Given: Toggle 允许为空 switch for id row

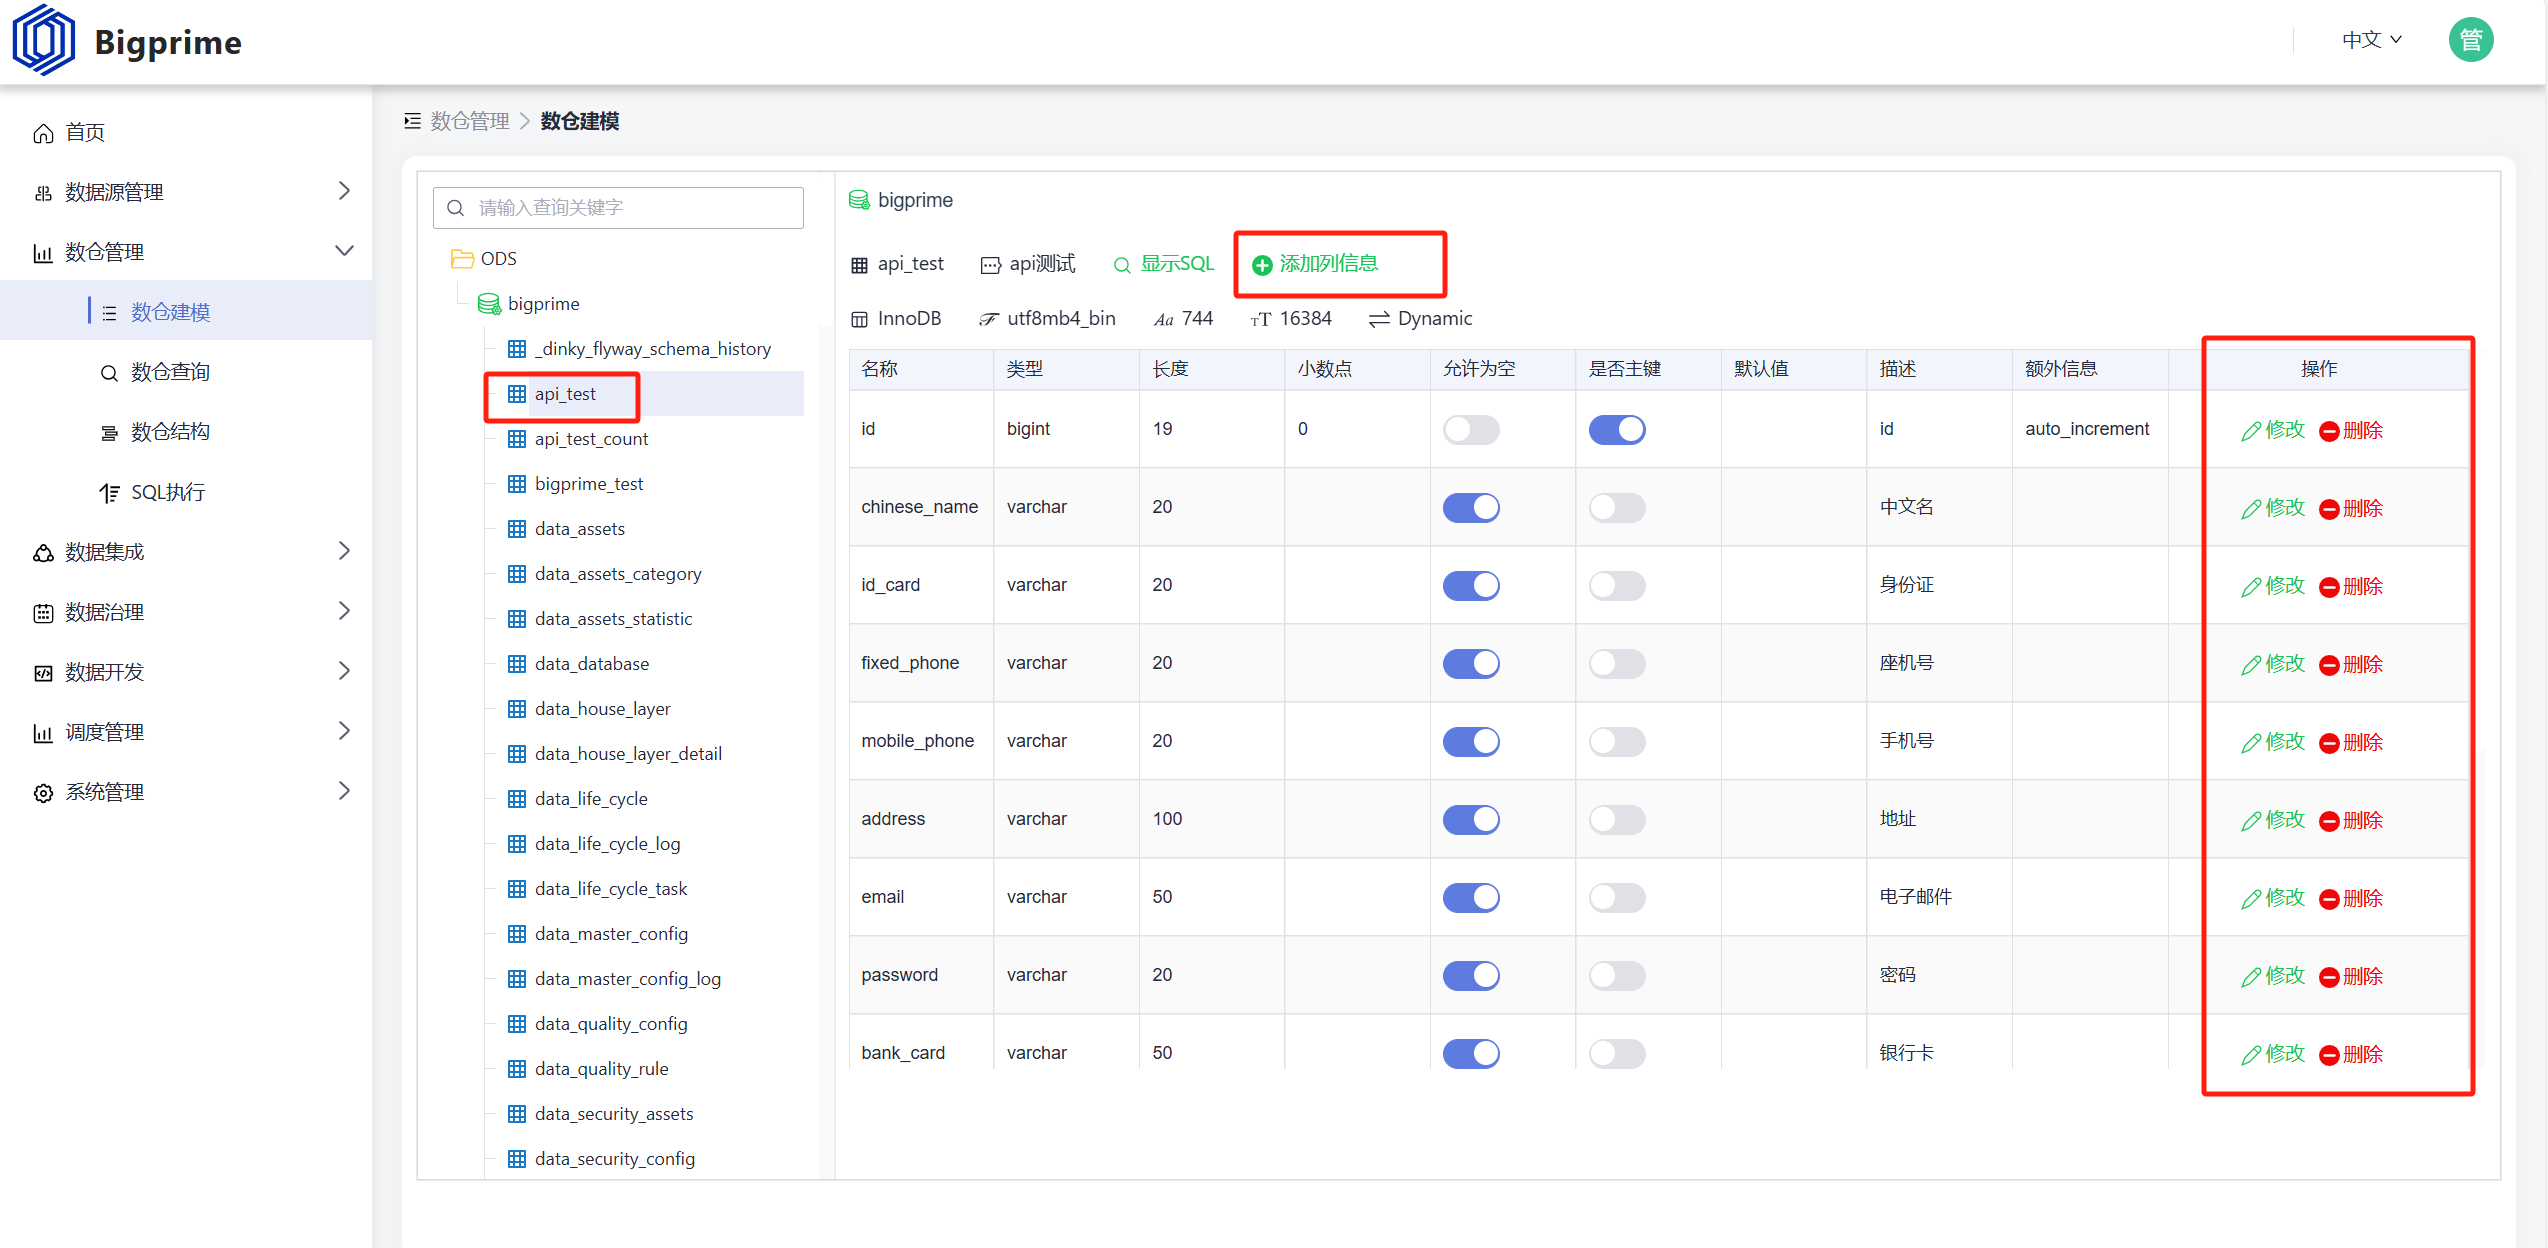Looking at the screenshot, I should coord(1471,430).
